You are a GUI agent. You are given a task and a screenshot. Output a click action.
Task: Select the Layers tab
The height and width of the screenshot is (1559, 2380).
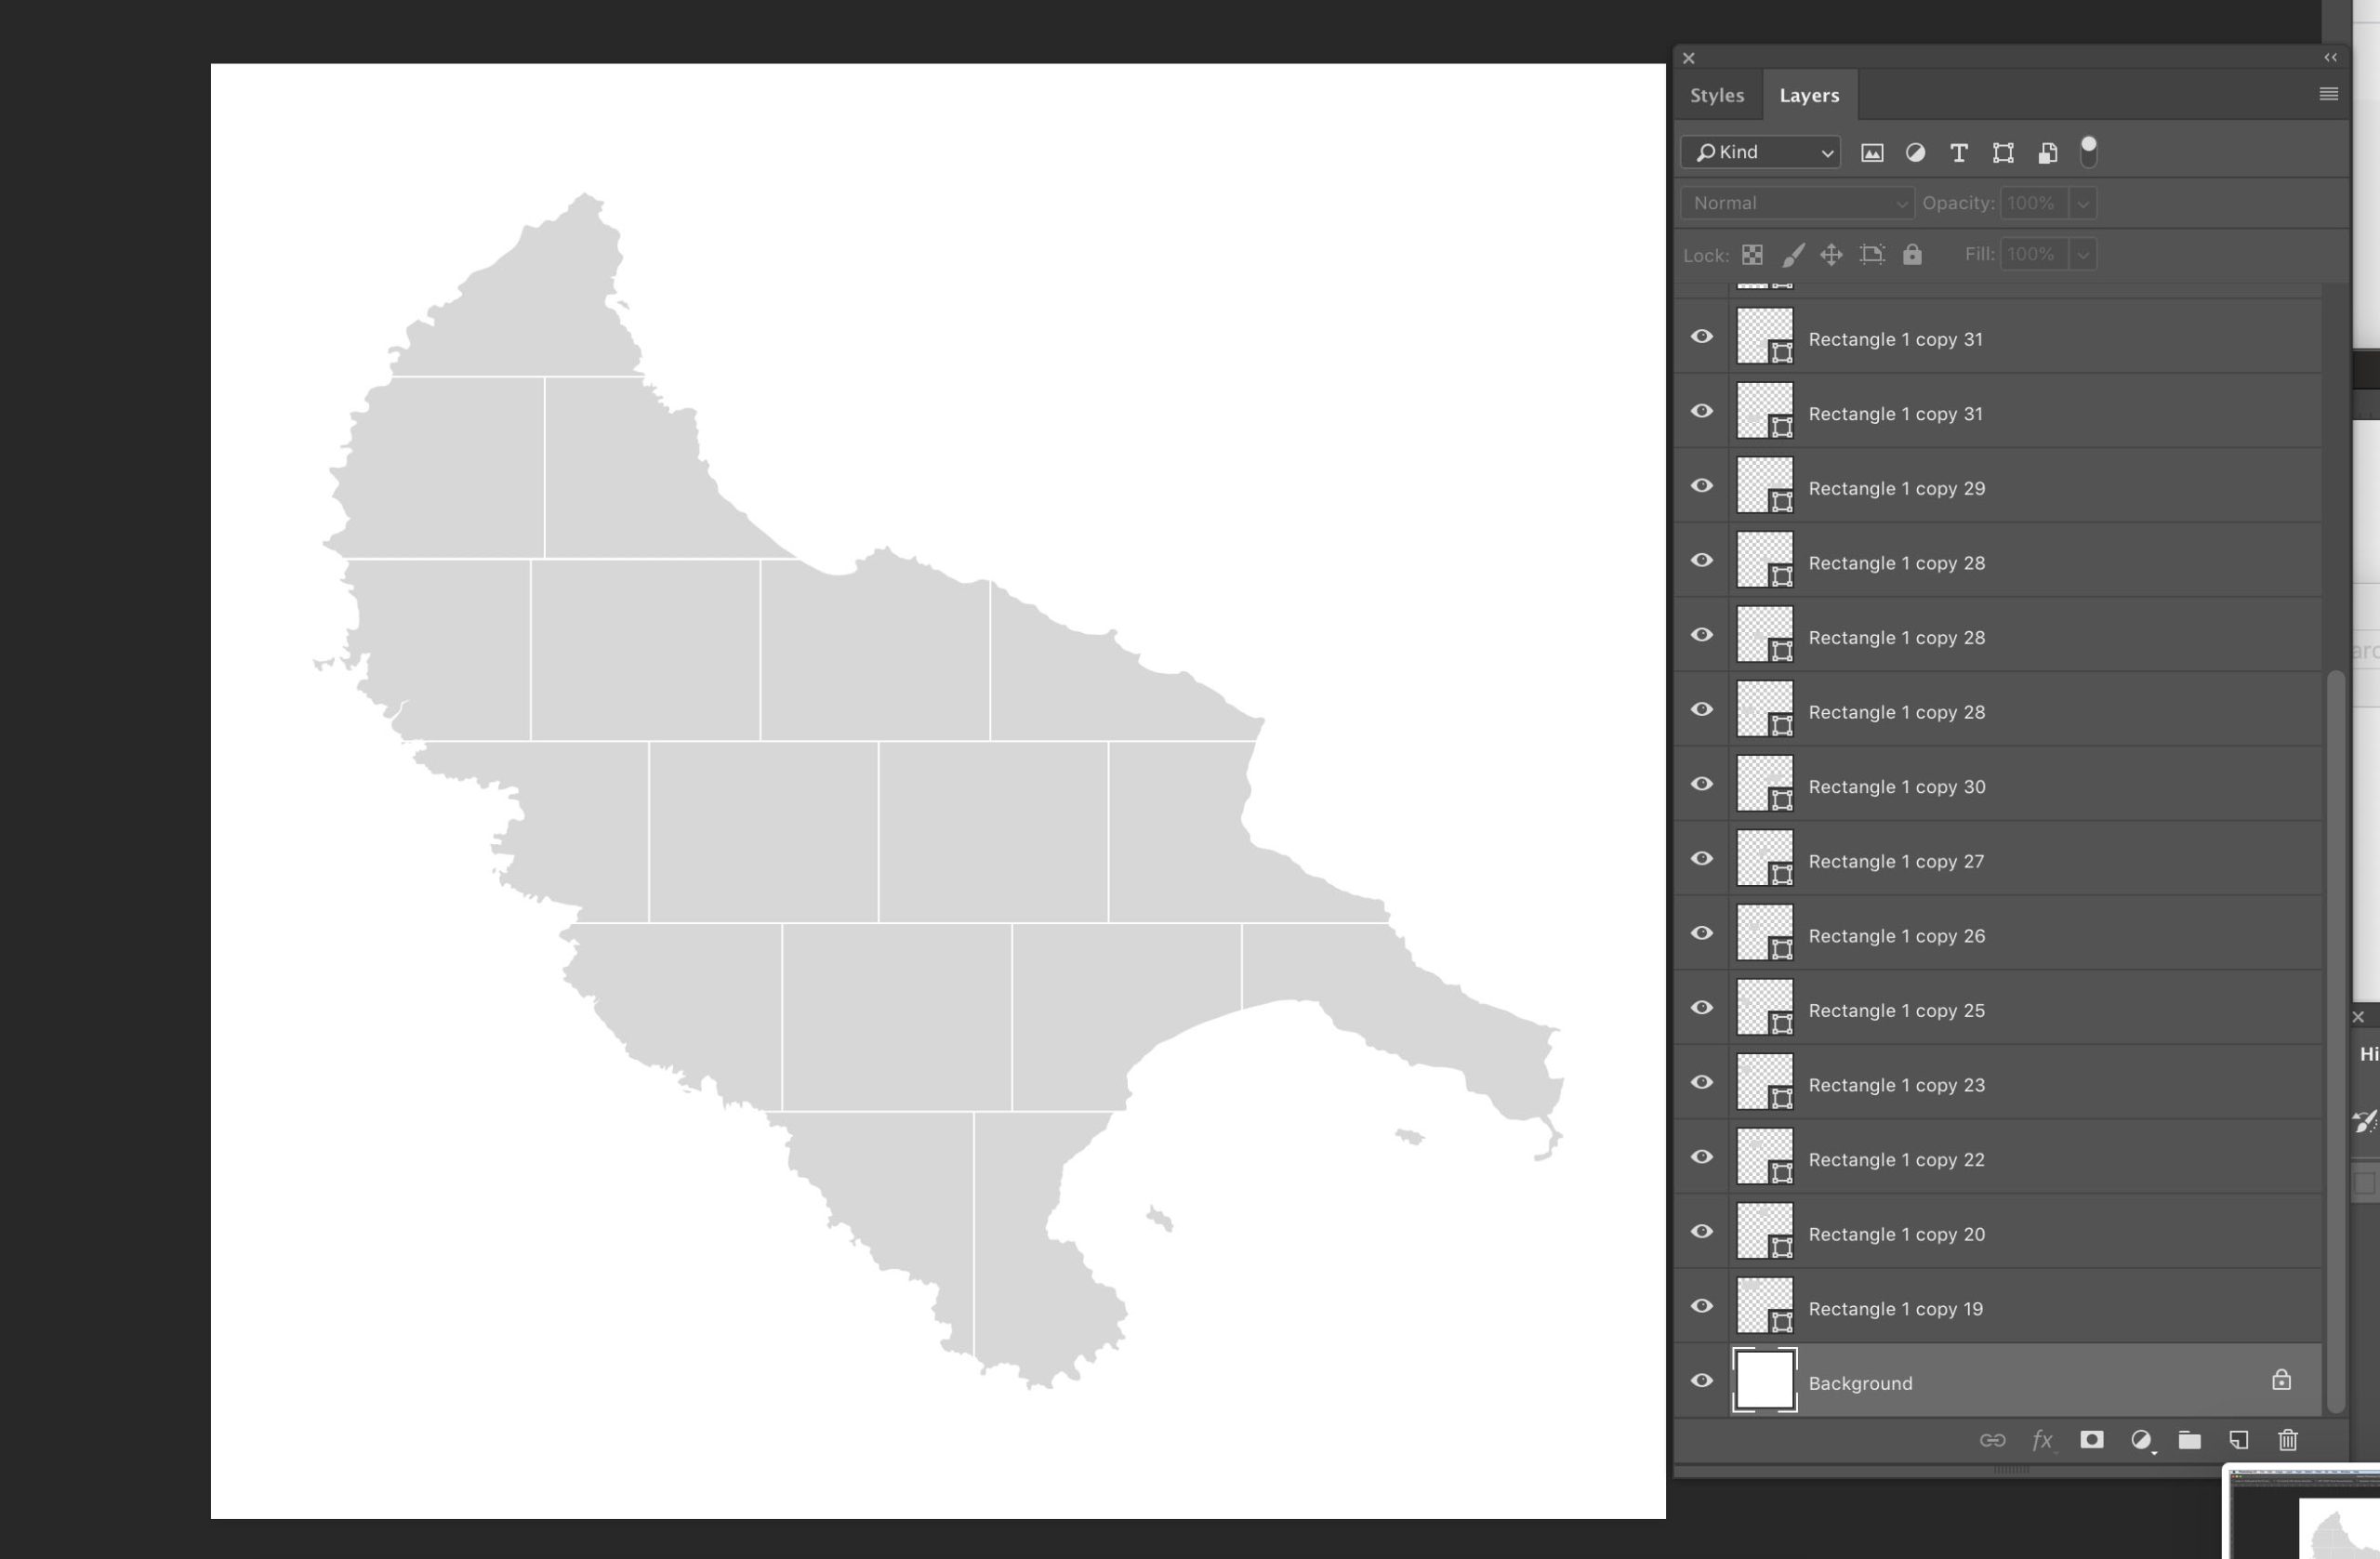[1809, 95]
